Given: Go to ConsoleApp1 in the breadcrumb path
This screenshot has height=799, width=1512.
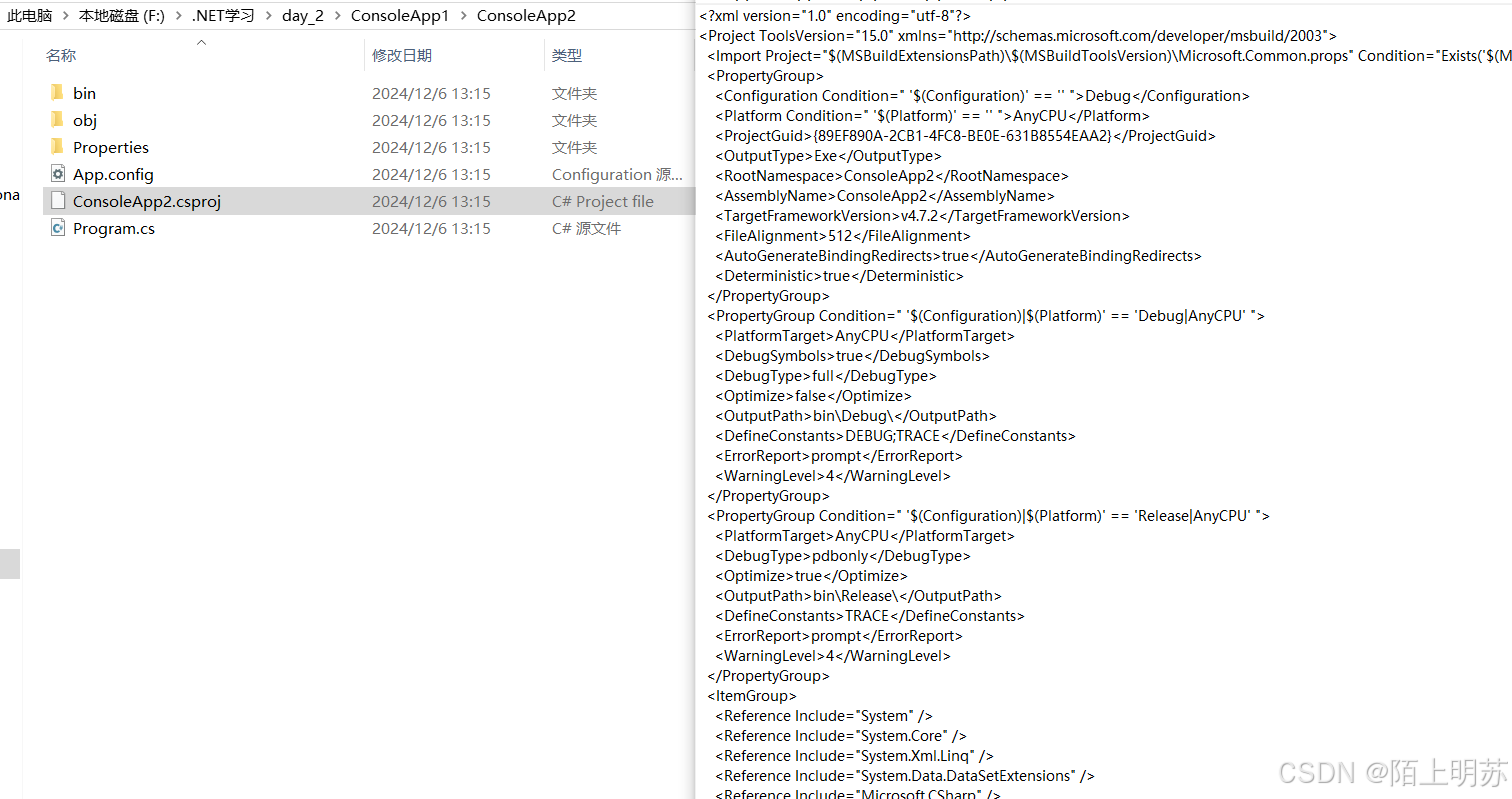Looking at the screenshot, I should click(x=400, y=16).
